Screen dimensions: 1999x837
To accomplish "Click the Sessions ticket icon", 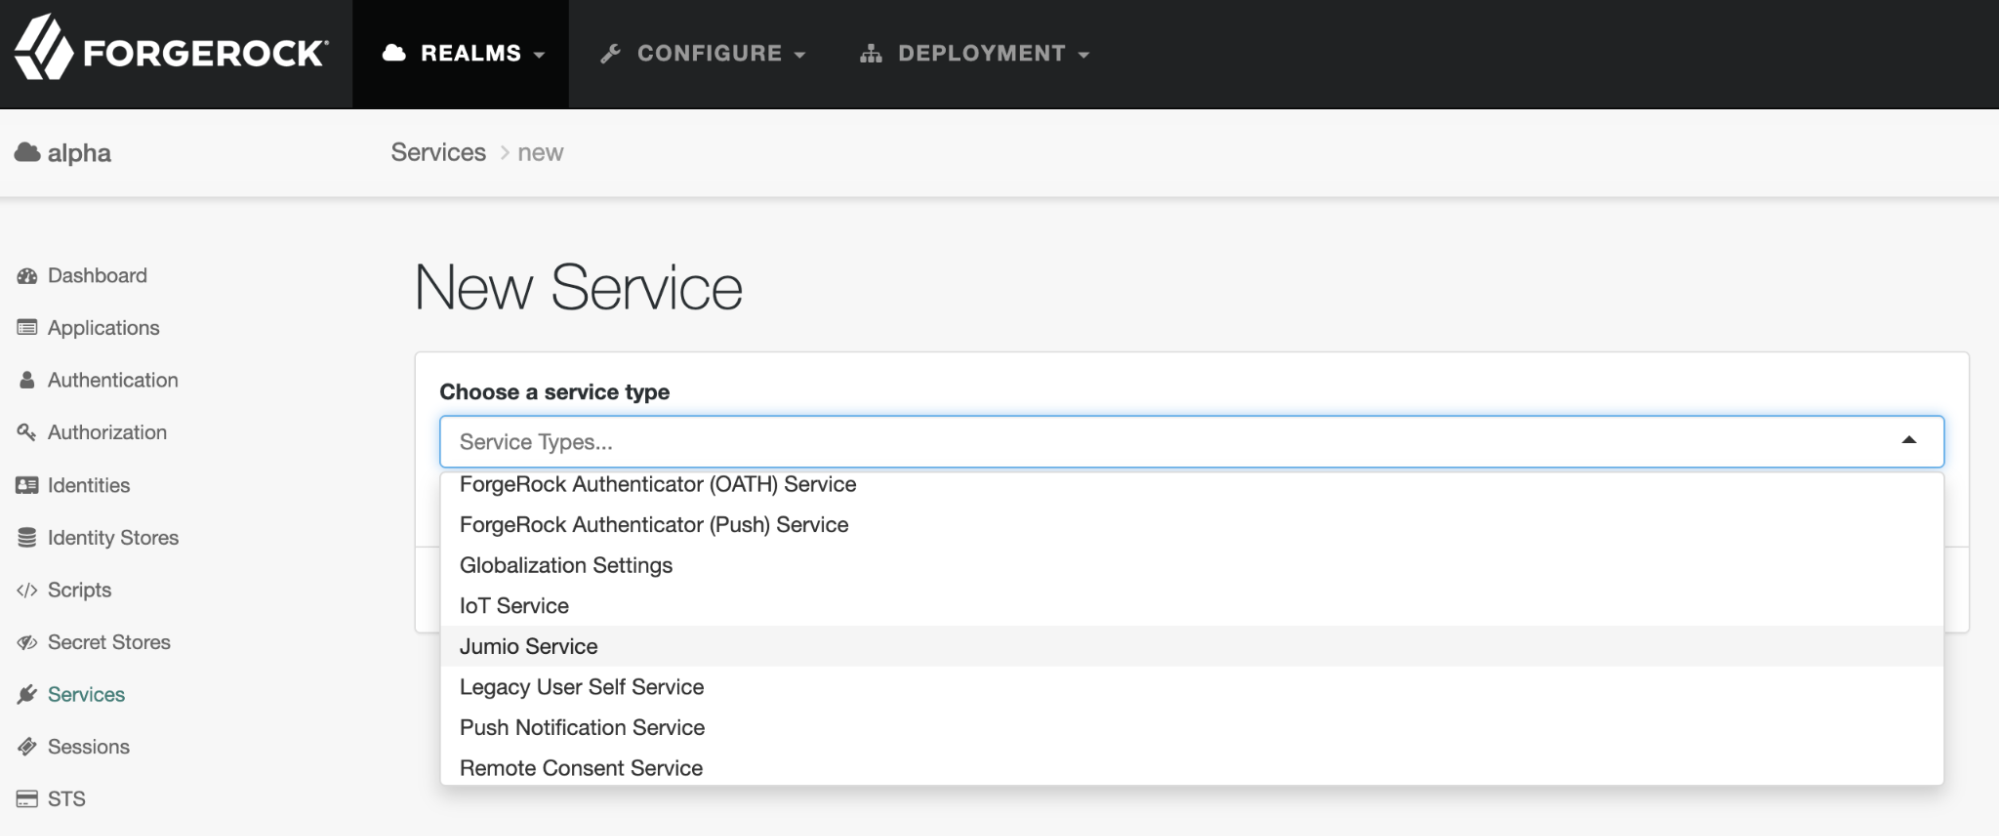I will (27, 747).
